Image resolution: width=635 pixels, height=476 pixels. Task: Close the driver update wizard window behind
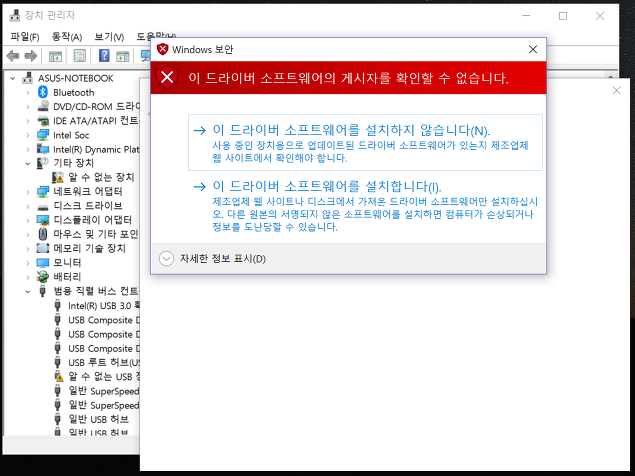[616, 90]
